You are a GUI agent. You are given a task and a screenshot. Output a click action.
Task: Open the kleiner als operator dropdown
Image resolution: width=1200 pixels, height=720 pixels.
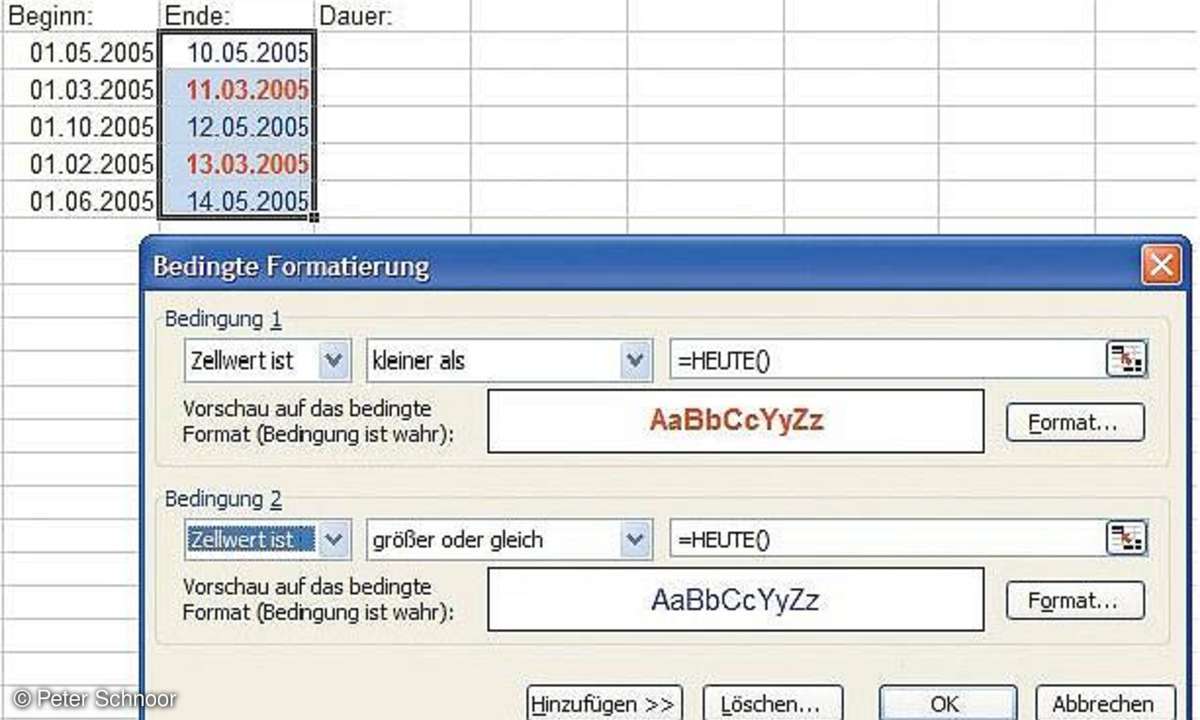coord(634,360)
